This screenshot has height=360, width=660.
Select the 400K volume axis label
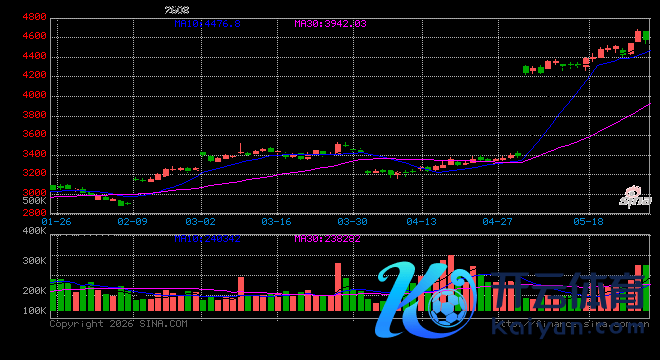click(34, 231)
